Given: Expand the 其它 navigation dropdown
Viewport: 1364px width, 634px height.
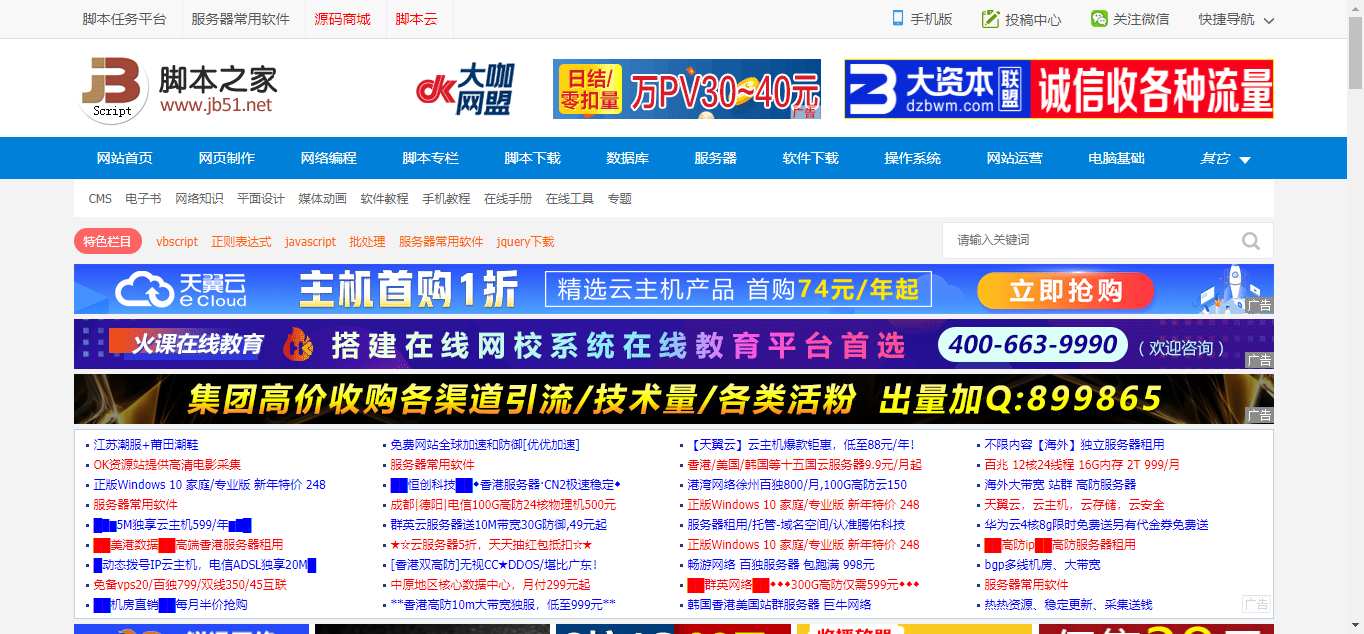Looking at the screenshot, I should [x=1225, y=158].
